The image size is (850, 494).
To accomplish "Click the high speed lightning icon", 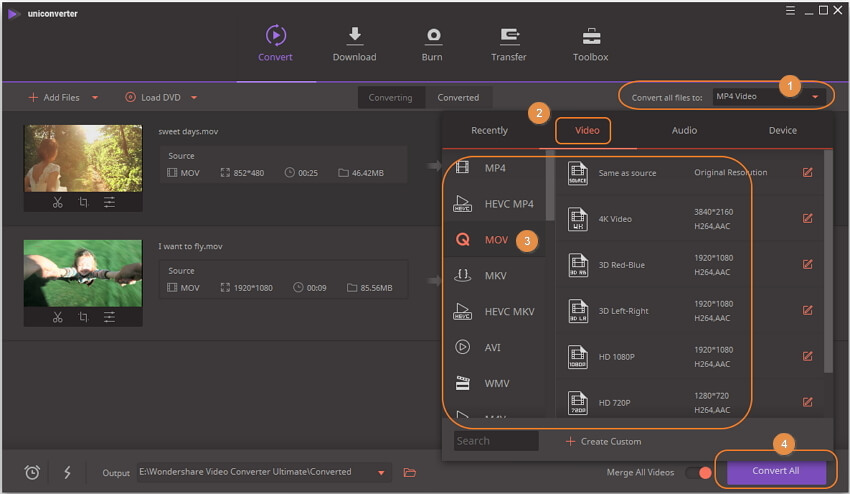I will click(x=67, y=472).
